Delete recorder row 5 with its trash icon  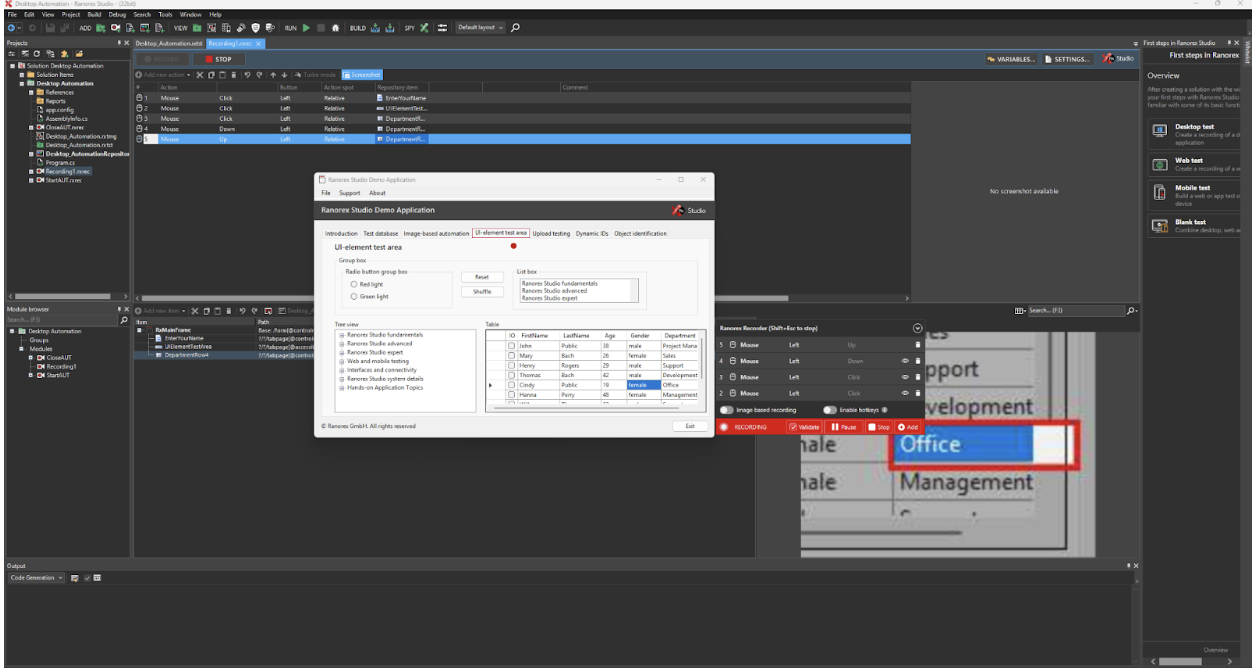click(918, 345)
